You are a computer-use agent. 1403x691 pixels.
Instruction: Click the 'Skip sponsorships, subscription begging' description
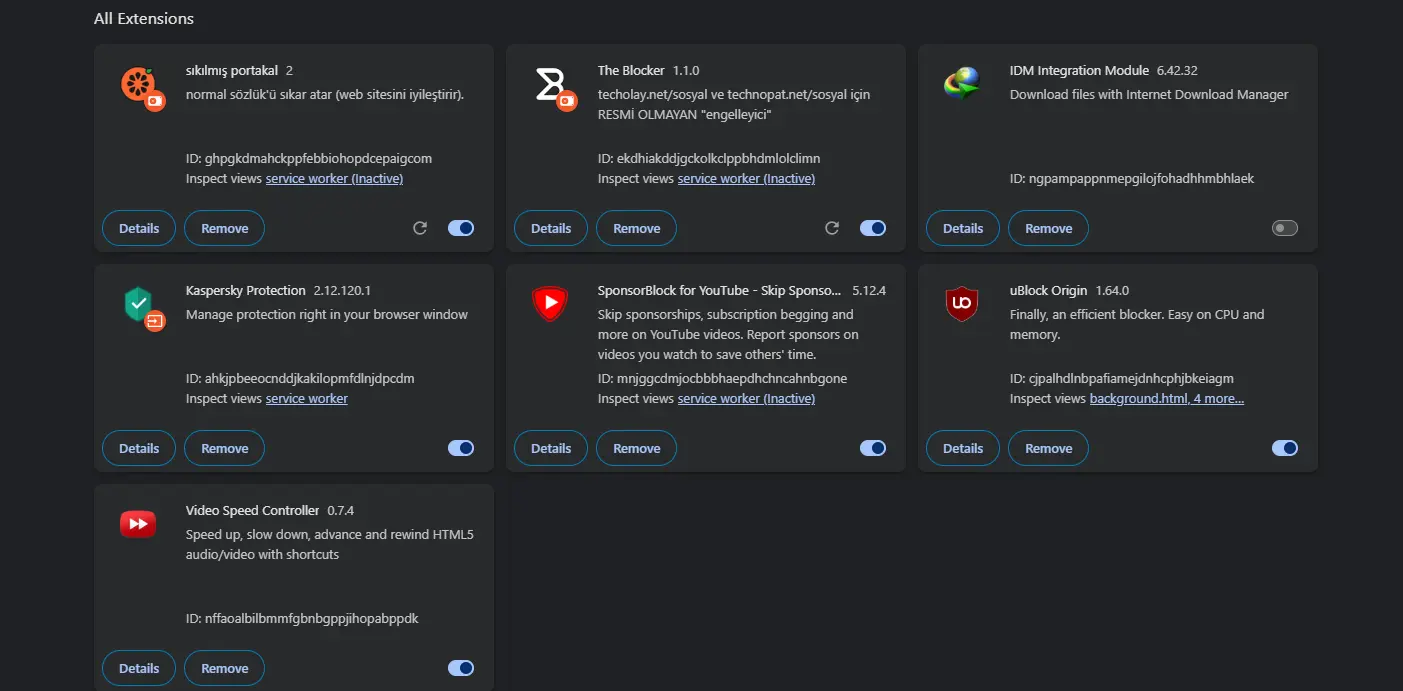pos(728,335)
